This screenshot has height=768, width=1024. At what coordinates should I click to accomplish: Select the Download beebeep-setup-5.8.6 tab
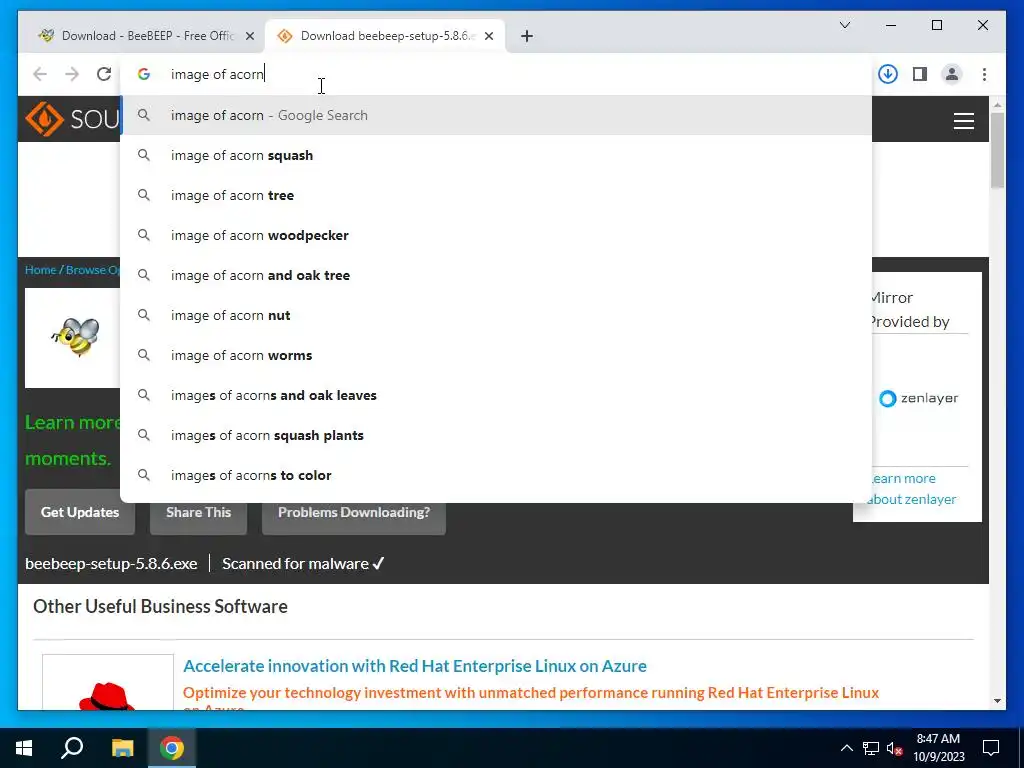[x=385, y=36]
